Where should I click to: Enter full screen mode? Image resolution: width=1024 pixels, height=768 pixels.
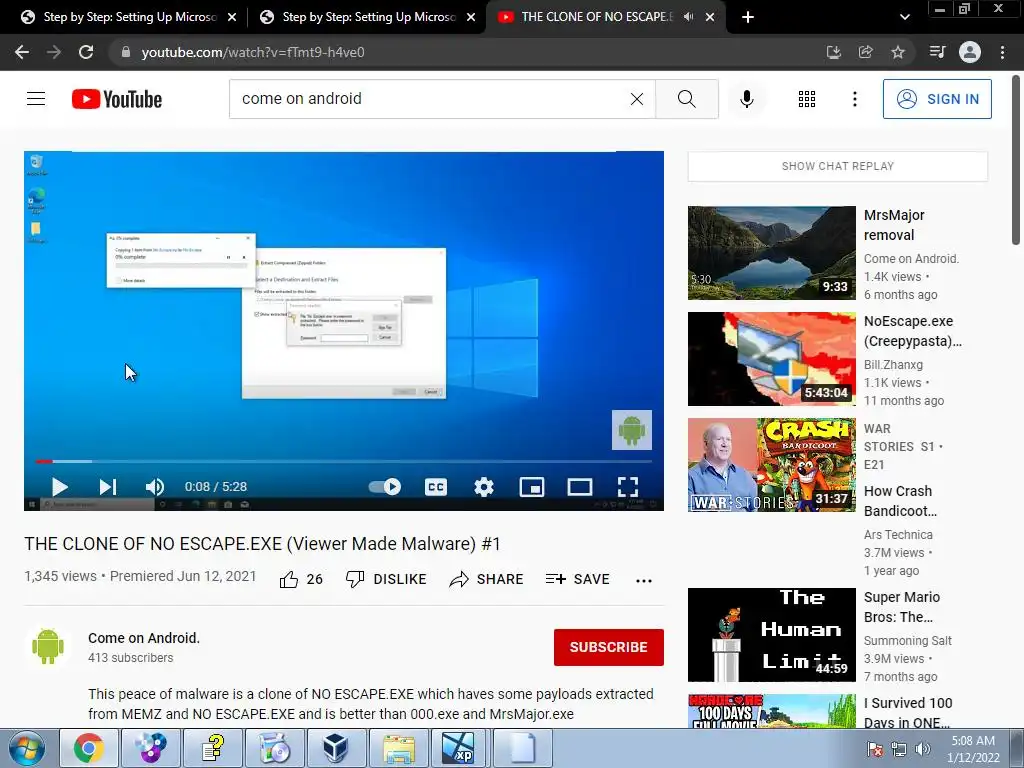[x=628, y=487]
